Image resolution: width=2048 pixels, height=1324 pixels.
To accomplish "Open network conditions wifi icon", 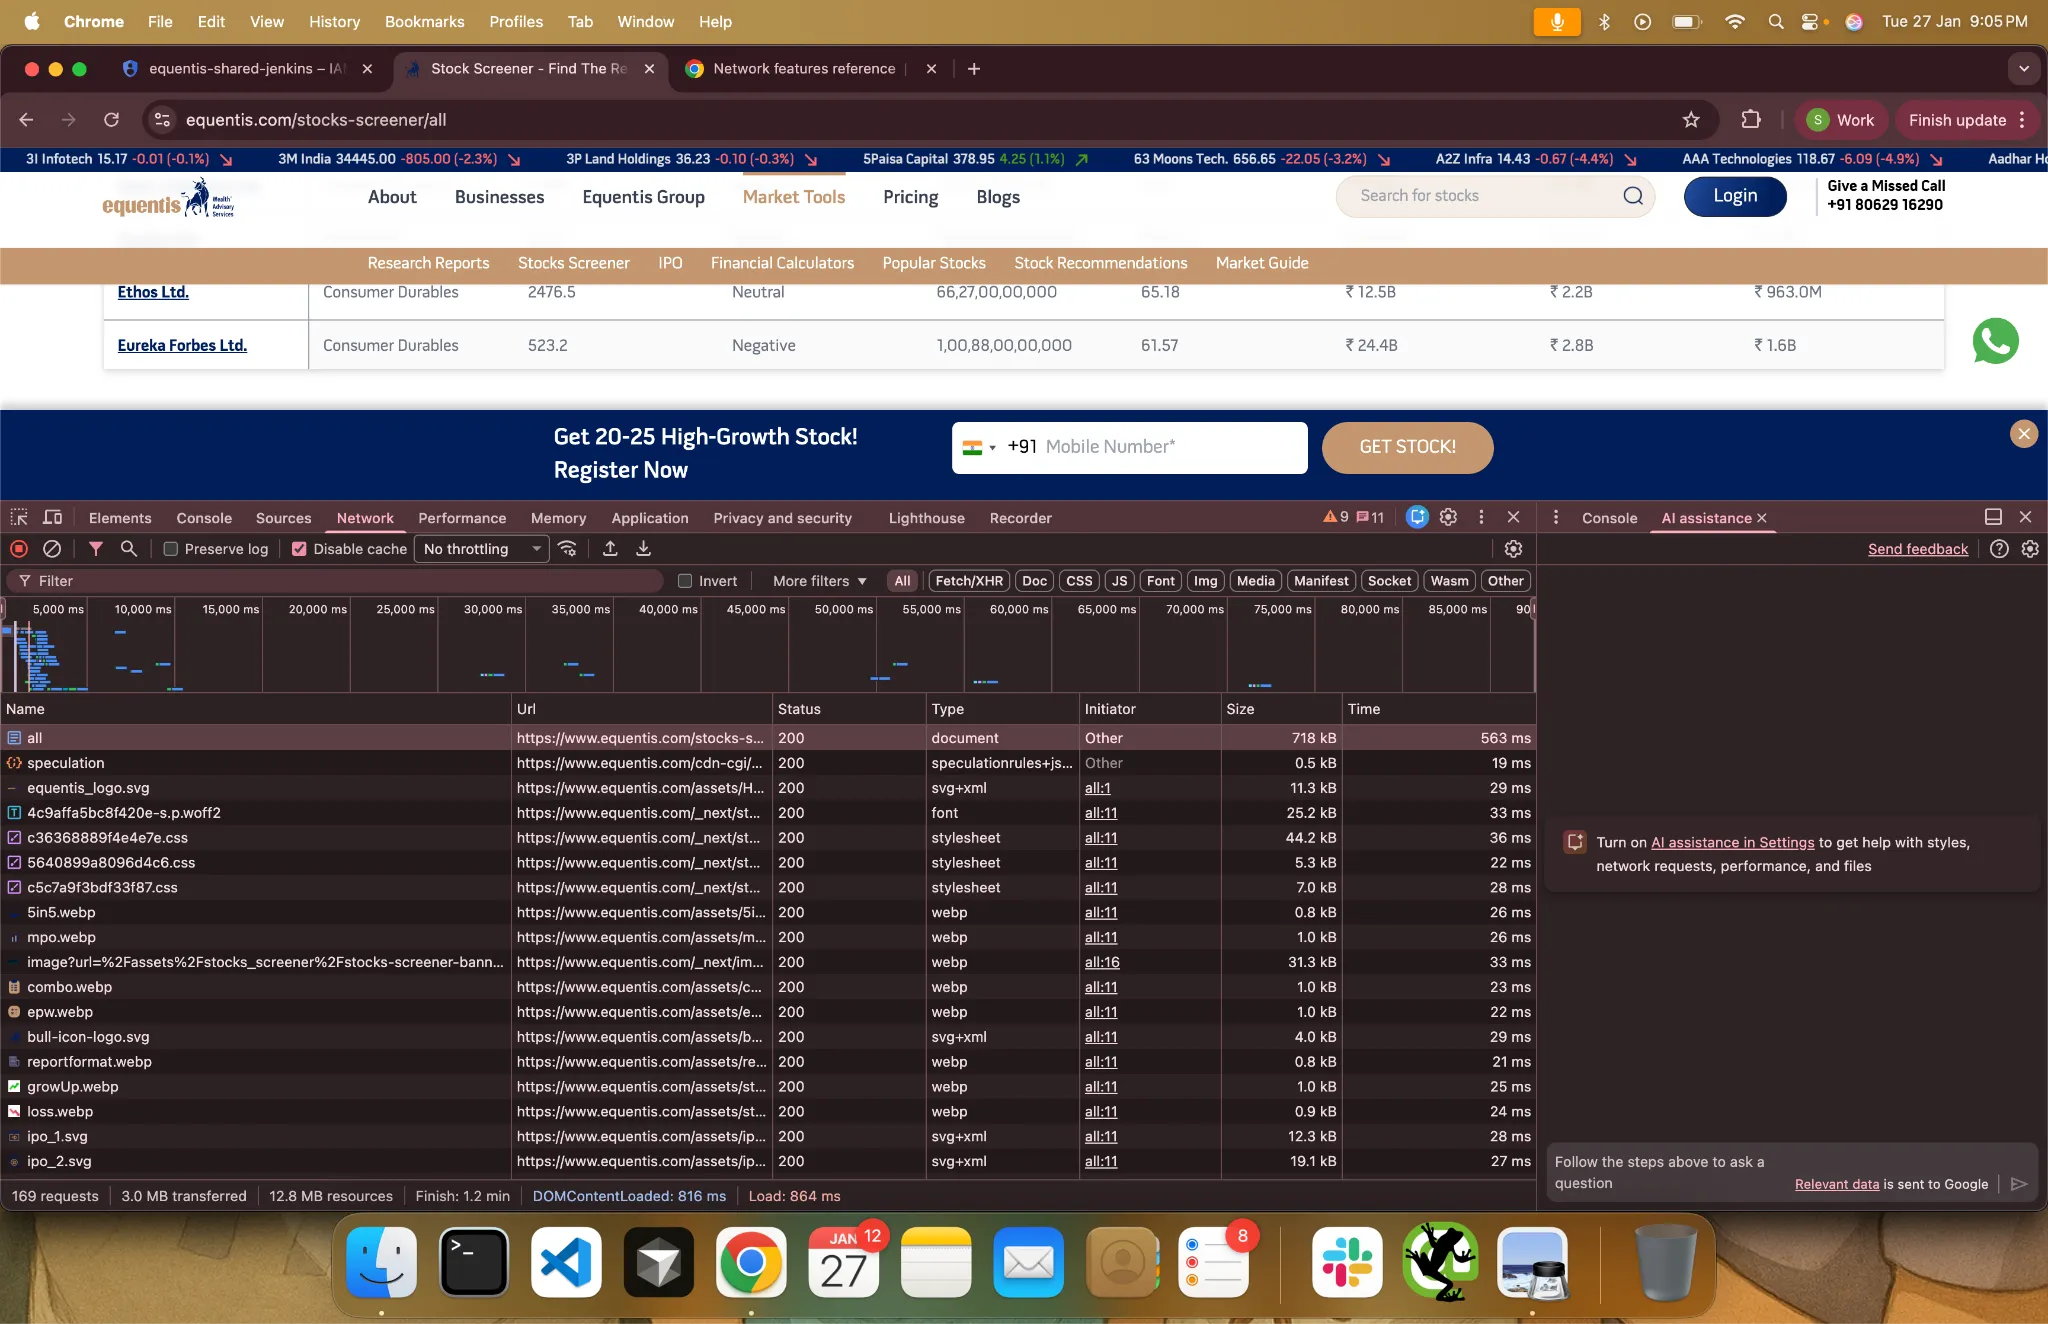I will click(x=568, y=548).
